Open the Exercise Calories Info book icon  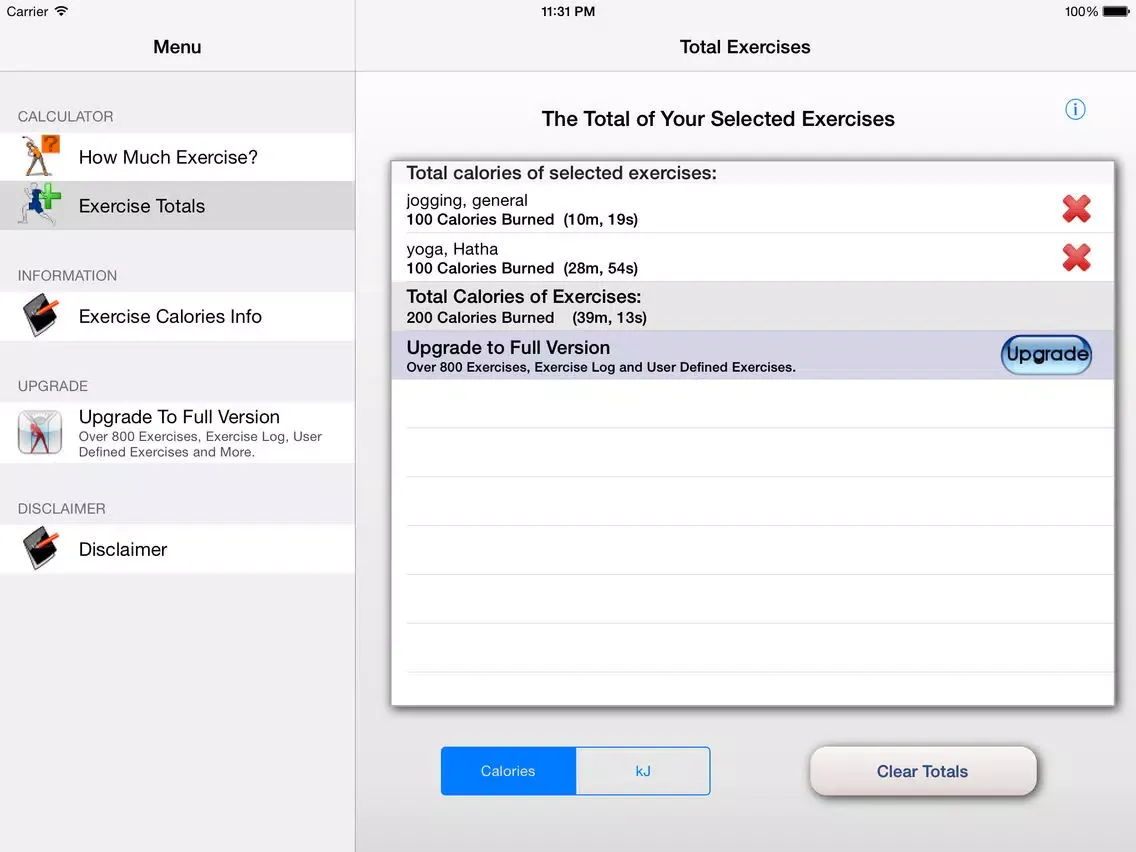point(40,316)
